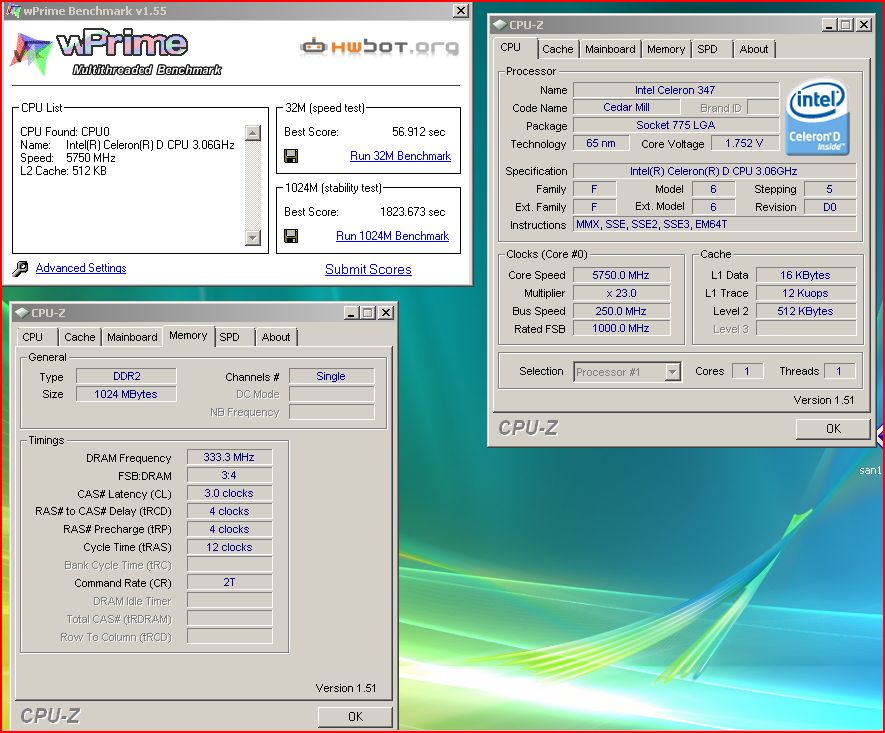This screenshot has width=885, height=733.
Task: Click the 3.0 clocks CAS latency value
Action: tap(229, 493)
